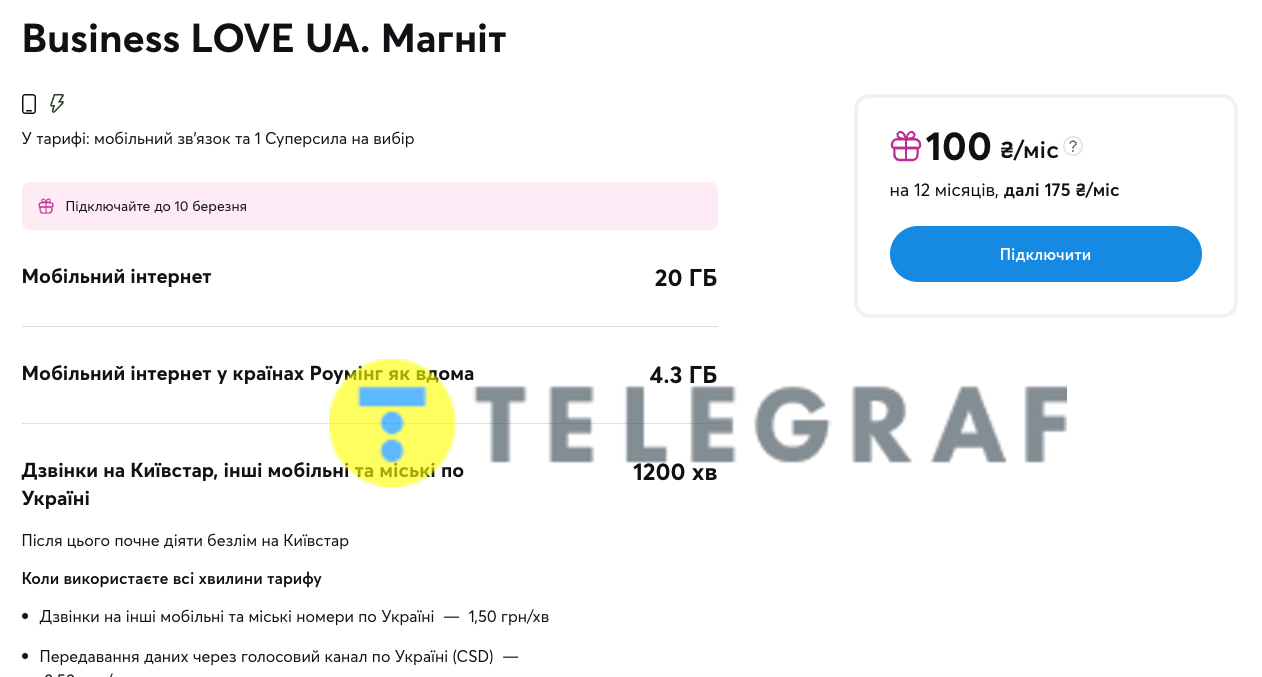The image size is (1262, 677).
Task: Click the "Business LOVE UA. Магніт" heading
Action: (x=264, y=39)
